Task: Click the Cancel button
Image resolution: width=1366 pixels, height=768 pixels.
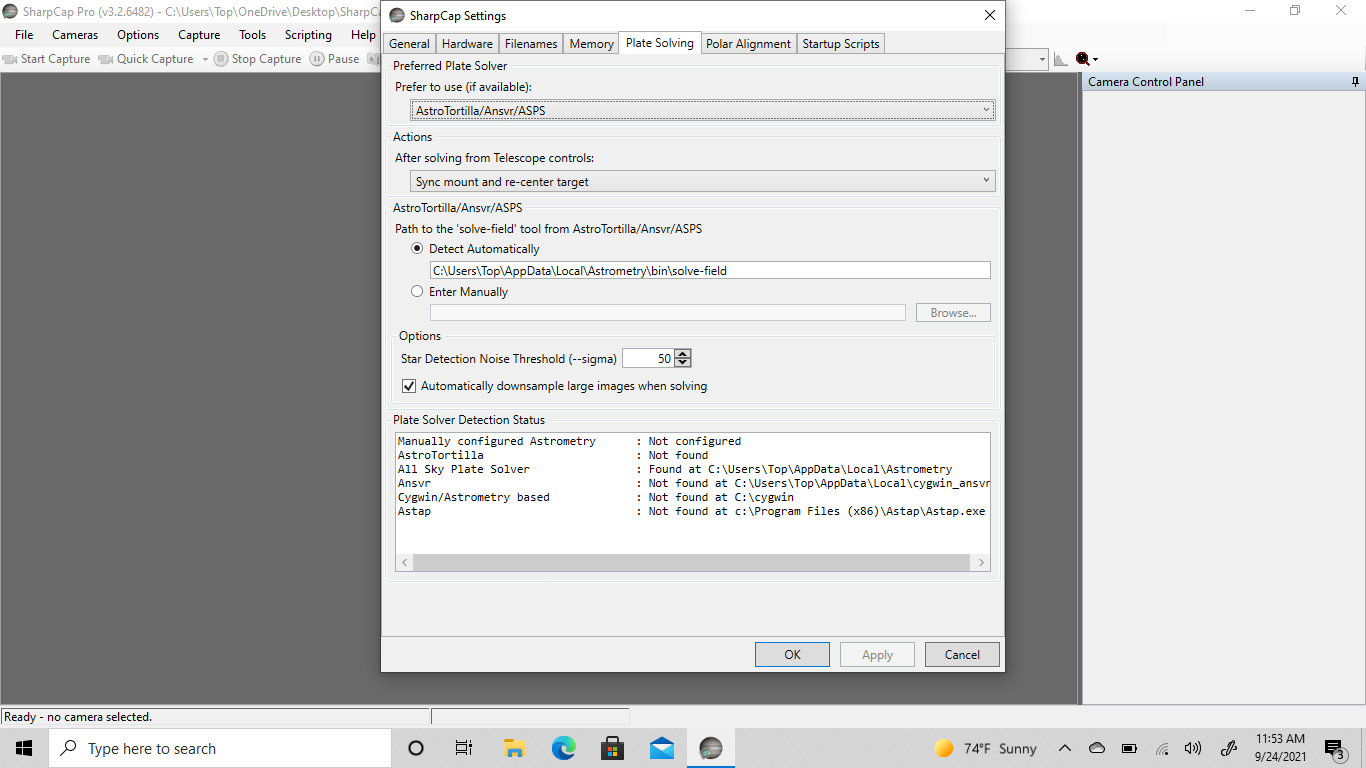Action: 962,655
